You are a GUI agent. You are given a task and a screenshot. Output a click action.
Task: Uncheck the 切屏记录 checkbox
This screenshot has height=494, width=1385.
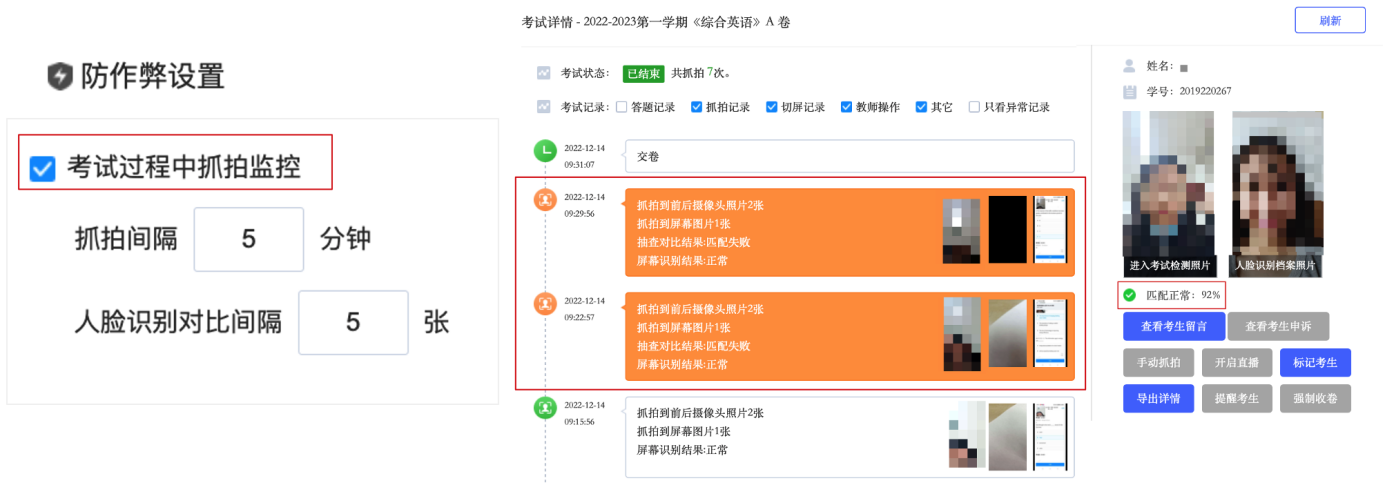point(772,107)
